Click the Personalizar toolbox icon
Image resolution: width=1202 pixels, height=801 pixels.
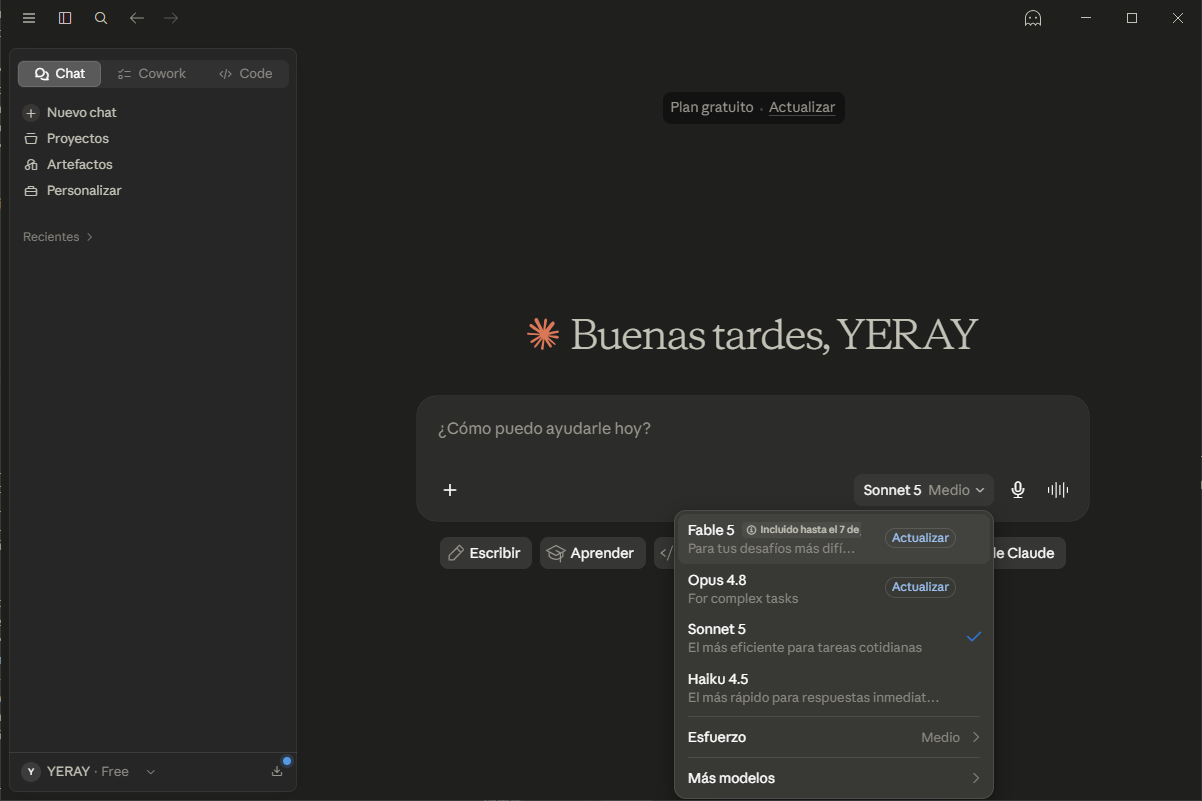coord(31,191)
